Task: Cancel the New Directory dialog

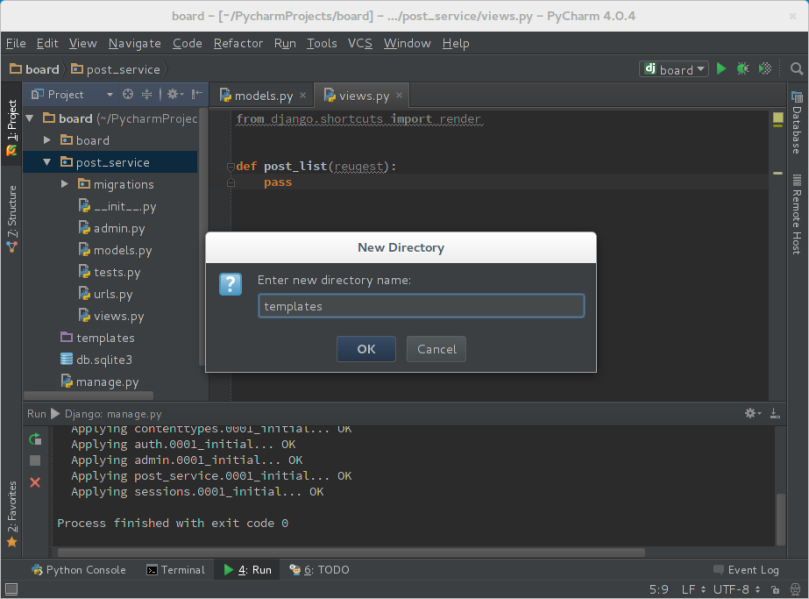Action: click(436, 349)
